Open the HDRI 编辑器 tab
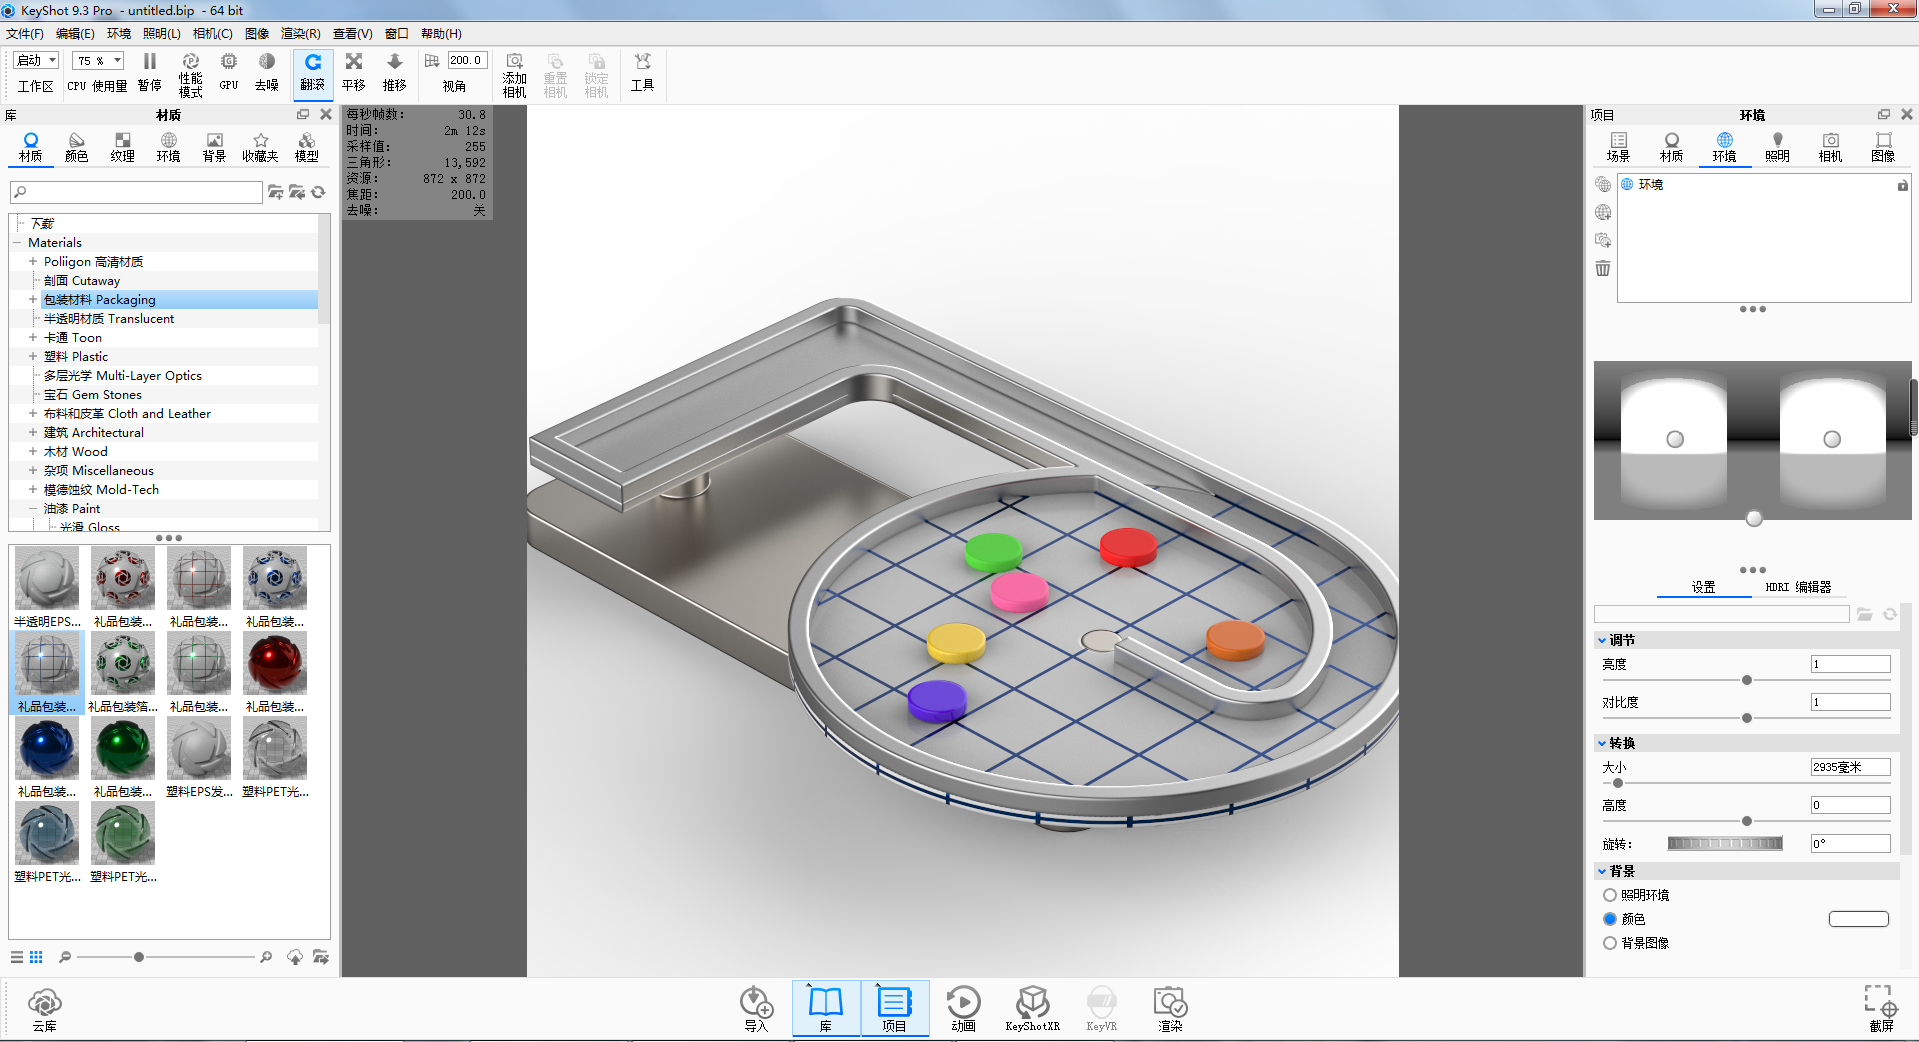The width and height of the screenshot is (1919, 1042). (x=1798, y=588)
